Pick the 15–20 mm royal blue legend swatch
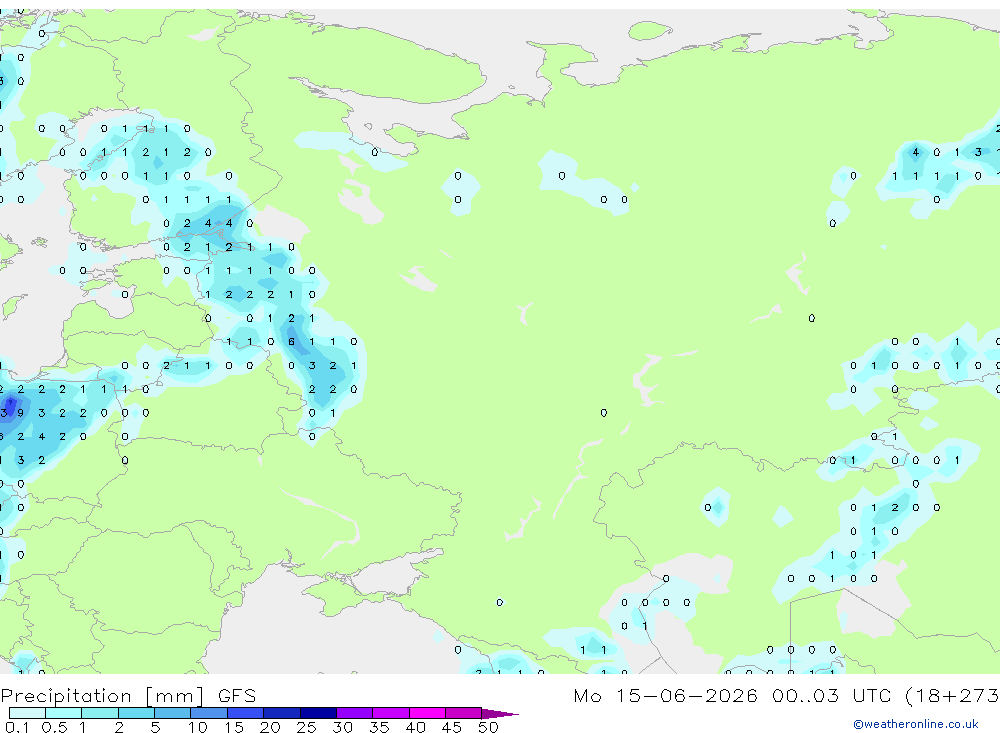 point(246,713)
